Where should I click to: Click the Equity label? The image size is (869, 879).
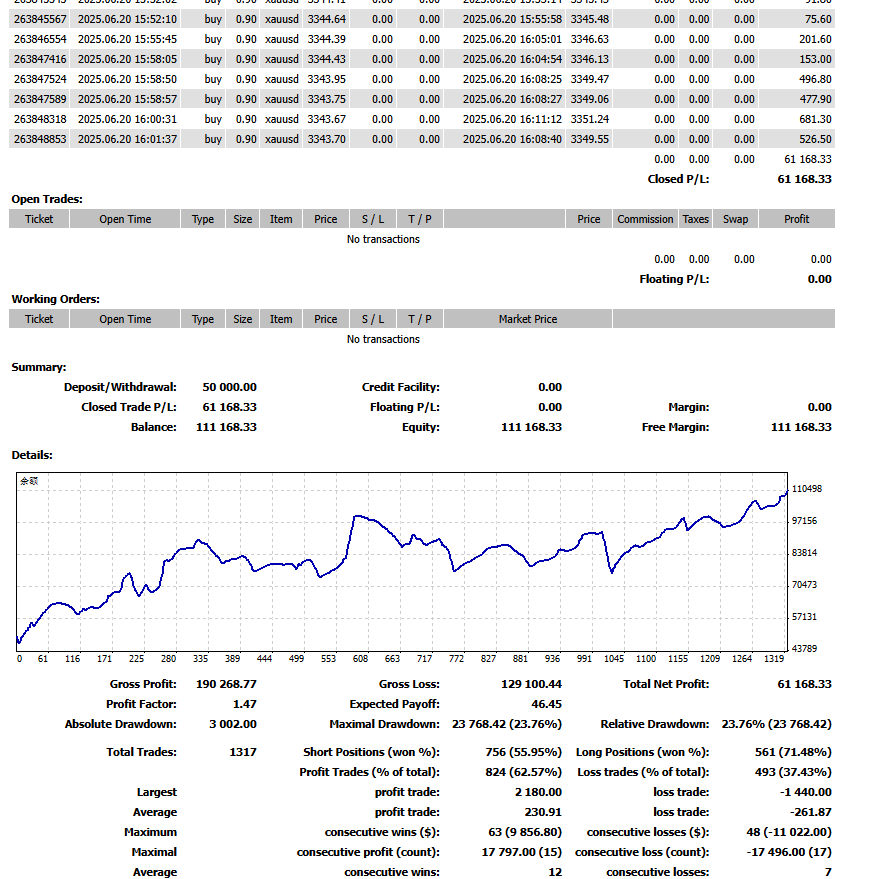tap(420, 427)
